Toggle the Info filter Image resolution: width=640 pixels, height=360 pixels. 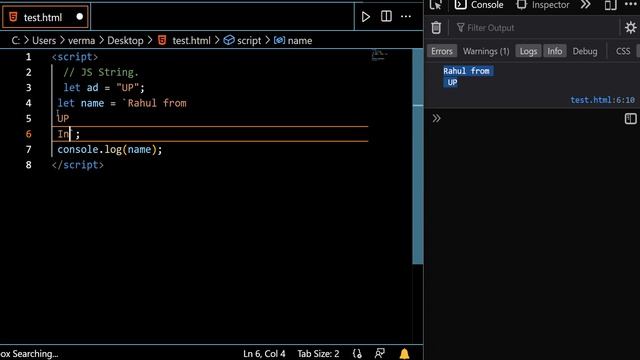pyautogui.click(x=555, y=51)
